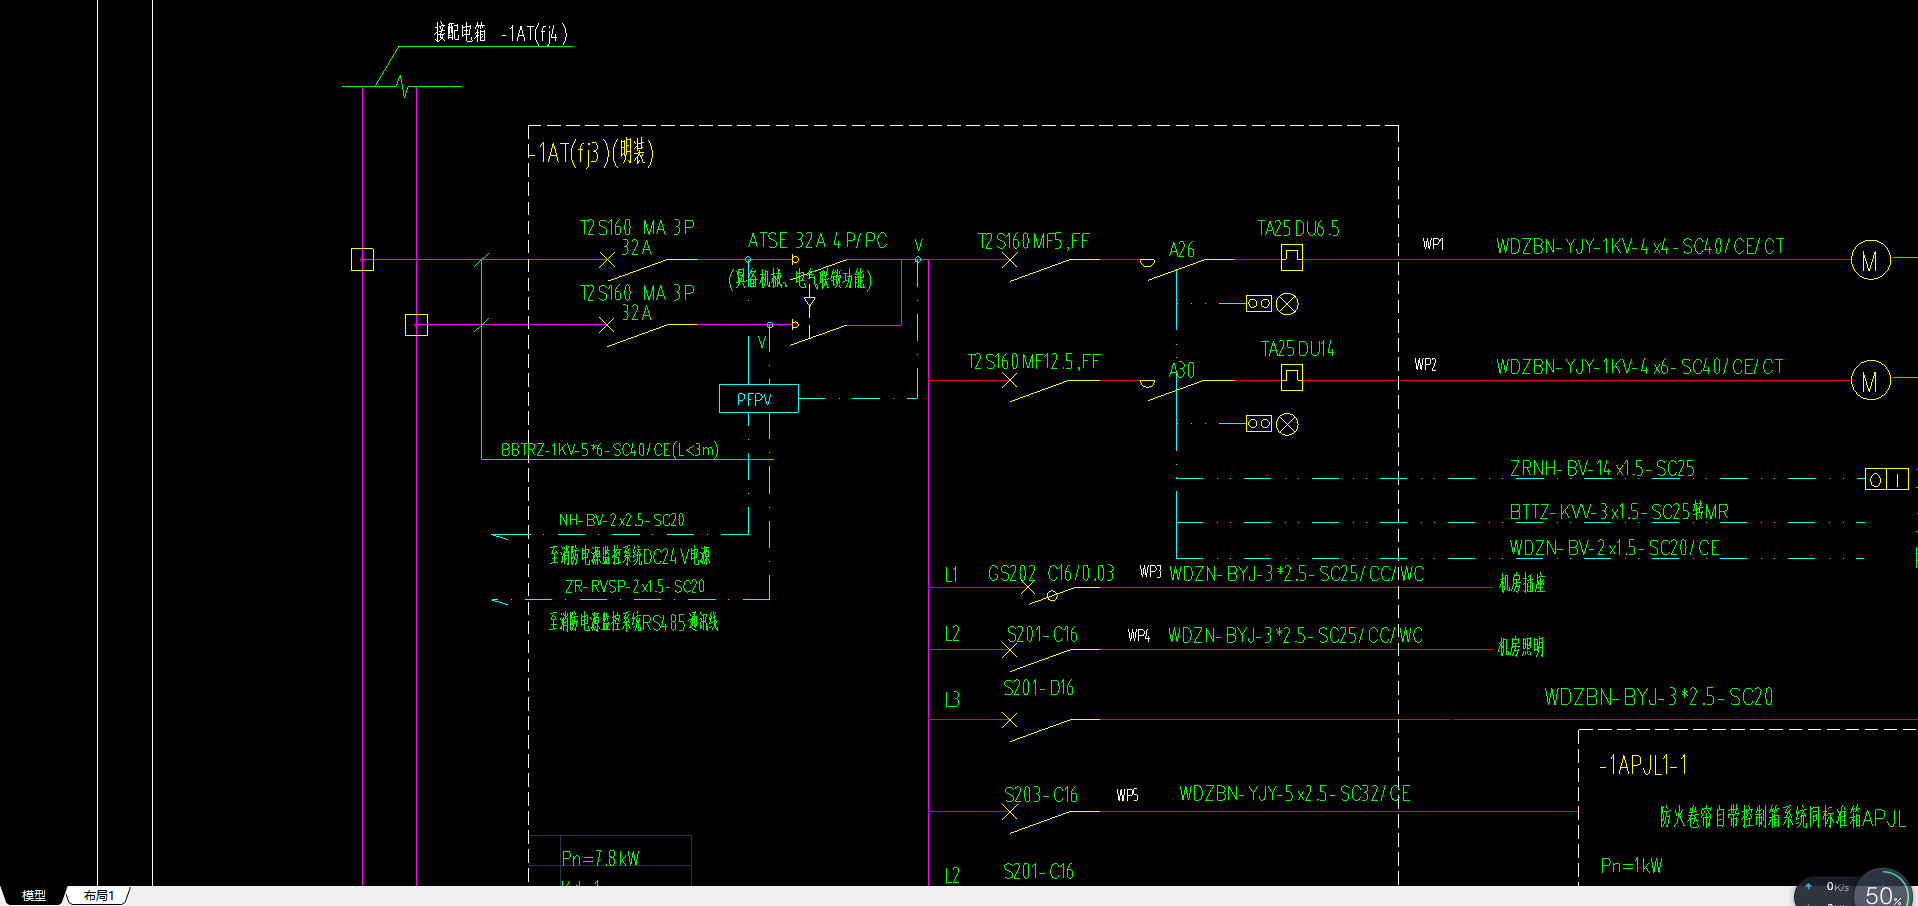
Task: Select the PFPV block in the drawing
Action: tap(759, 398)
